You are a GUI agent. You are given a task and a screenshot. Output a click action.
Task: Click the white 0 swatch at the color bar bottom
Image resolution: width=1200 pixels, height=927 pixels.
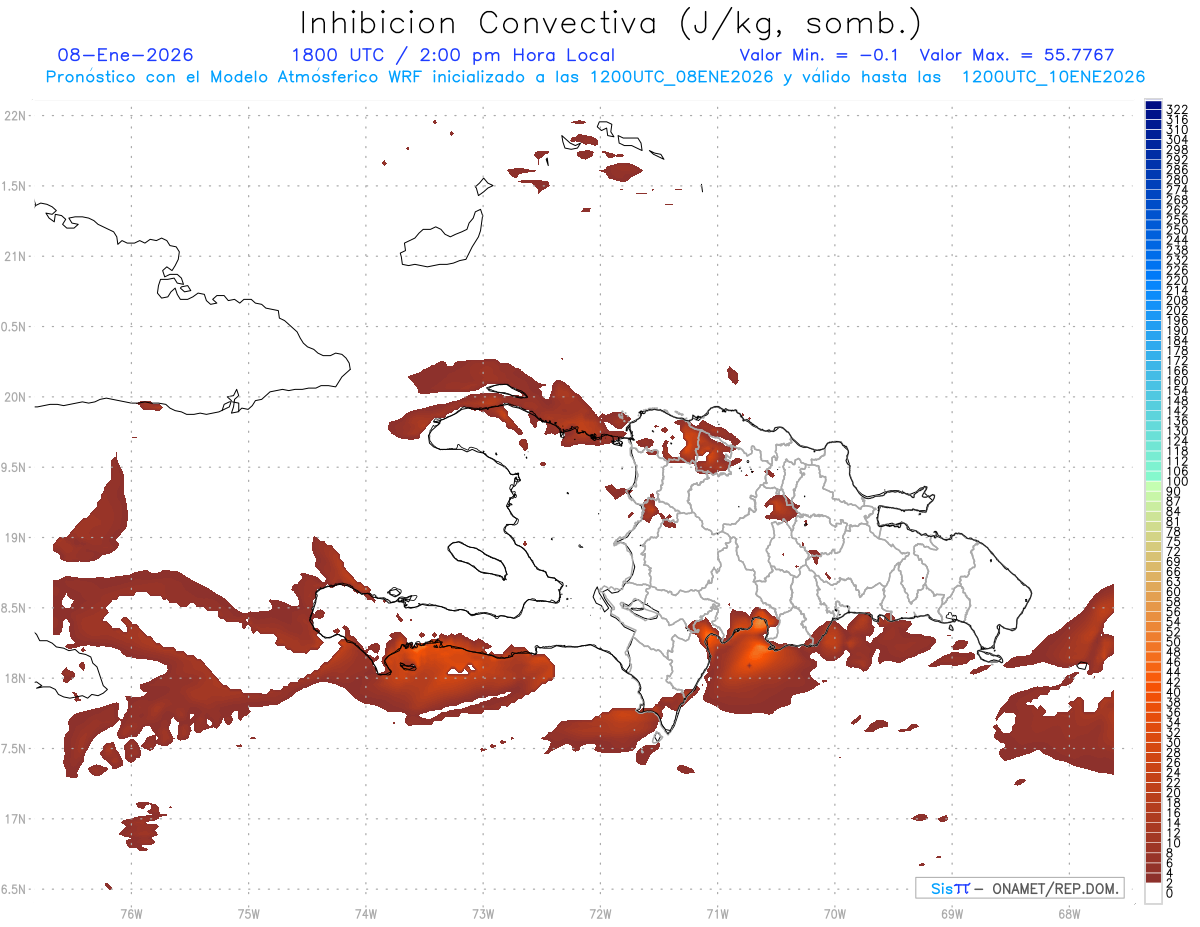(x=1153, y=894)
